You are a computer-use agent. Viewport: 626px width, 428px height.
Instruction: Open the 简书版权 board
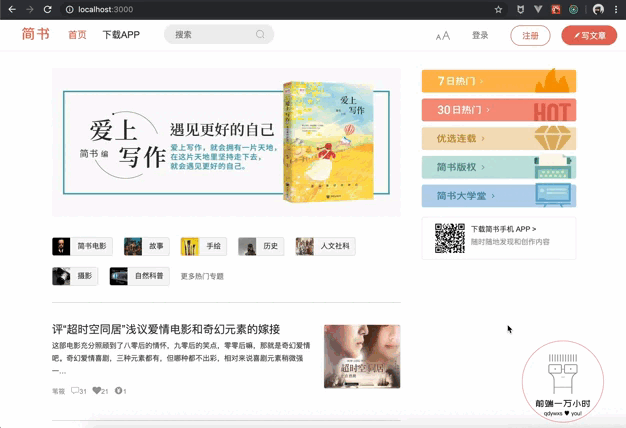click(499, 167)
